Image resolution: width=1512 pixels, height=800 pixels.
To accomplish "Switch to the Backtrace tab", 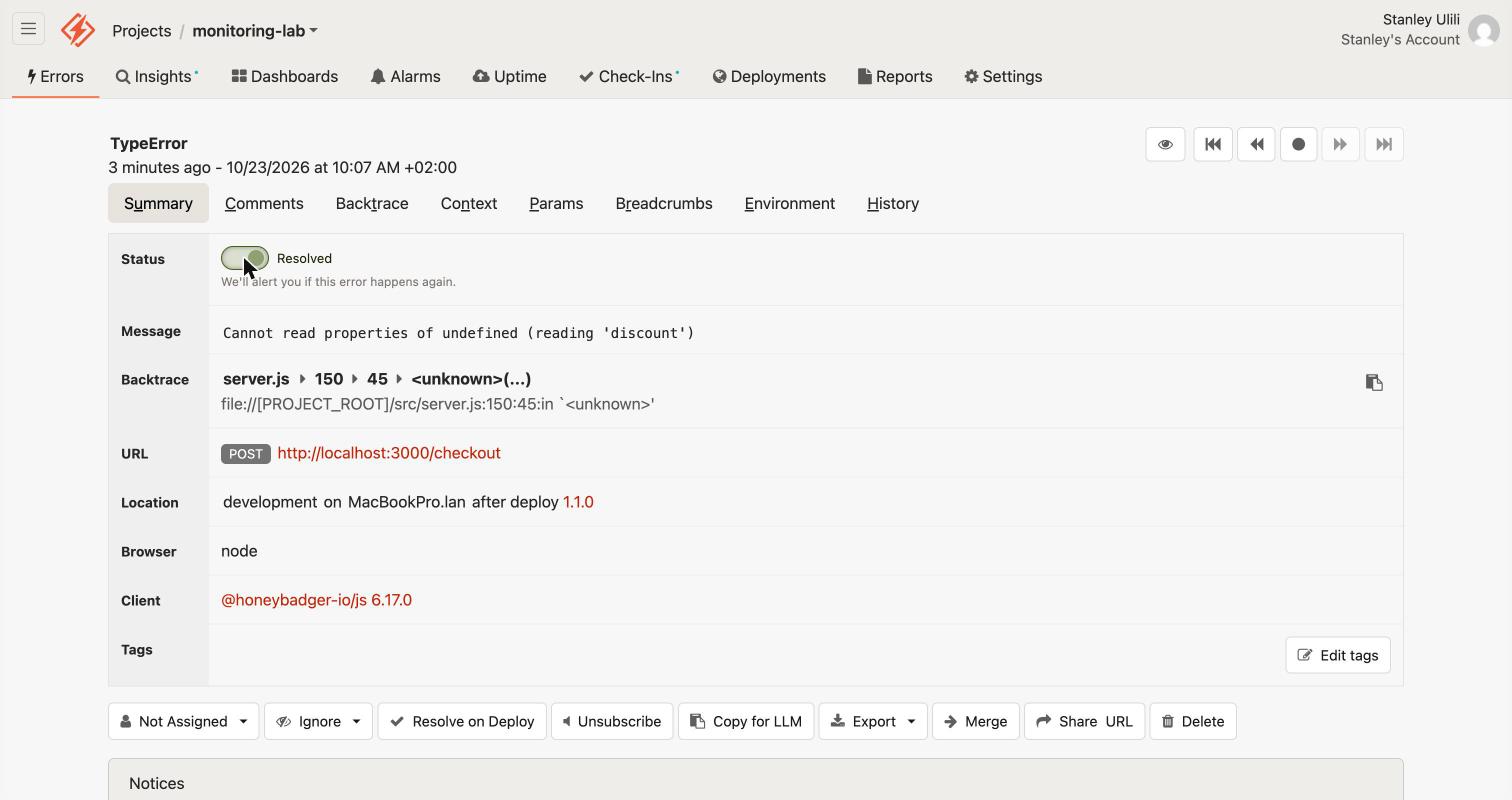I will [372, 203].
